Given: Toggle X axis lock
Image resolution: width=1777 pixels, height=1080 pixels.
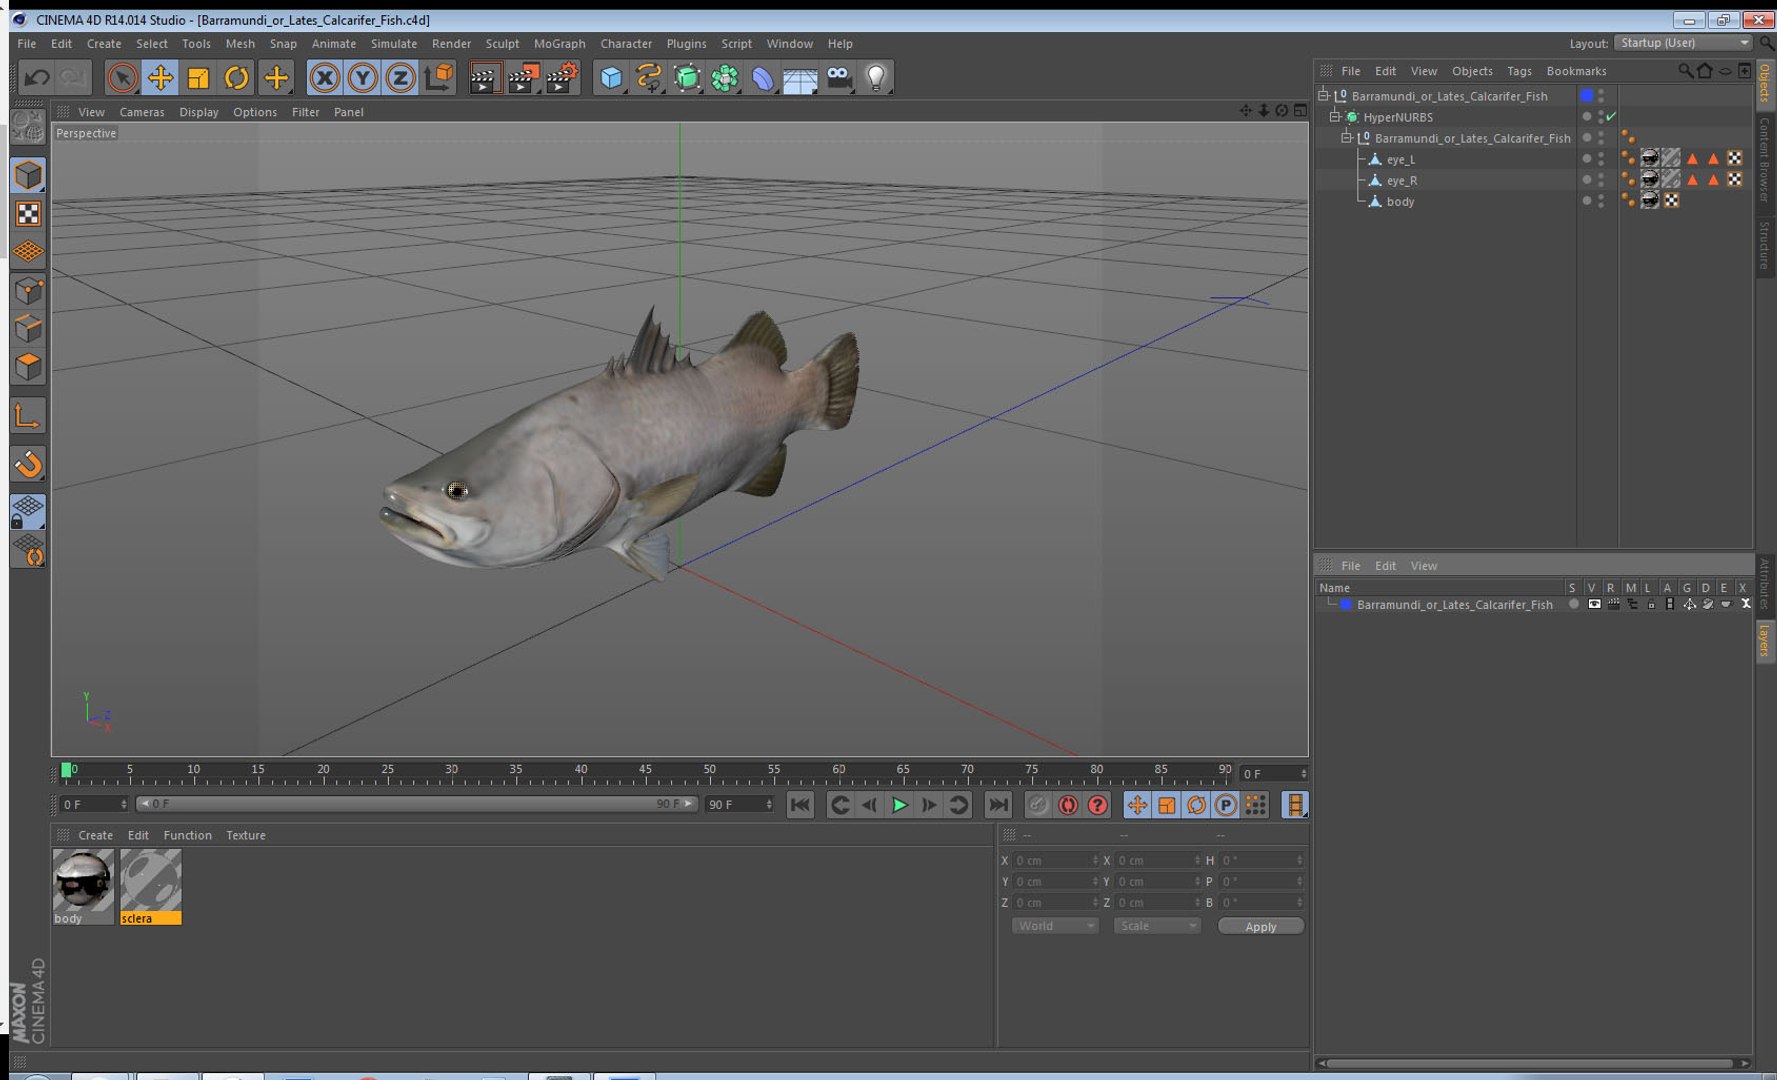Looking at the screenshot, I should (x=324, y=78).
